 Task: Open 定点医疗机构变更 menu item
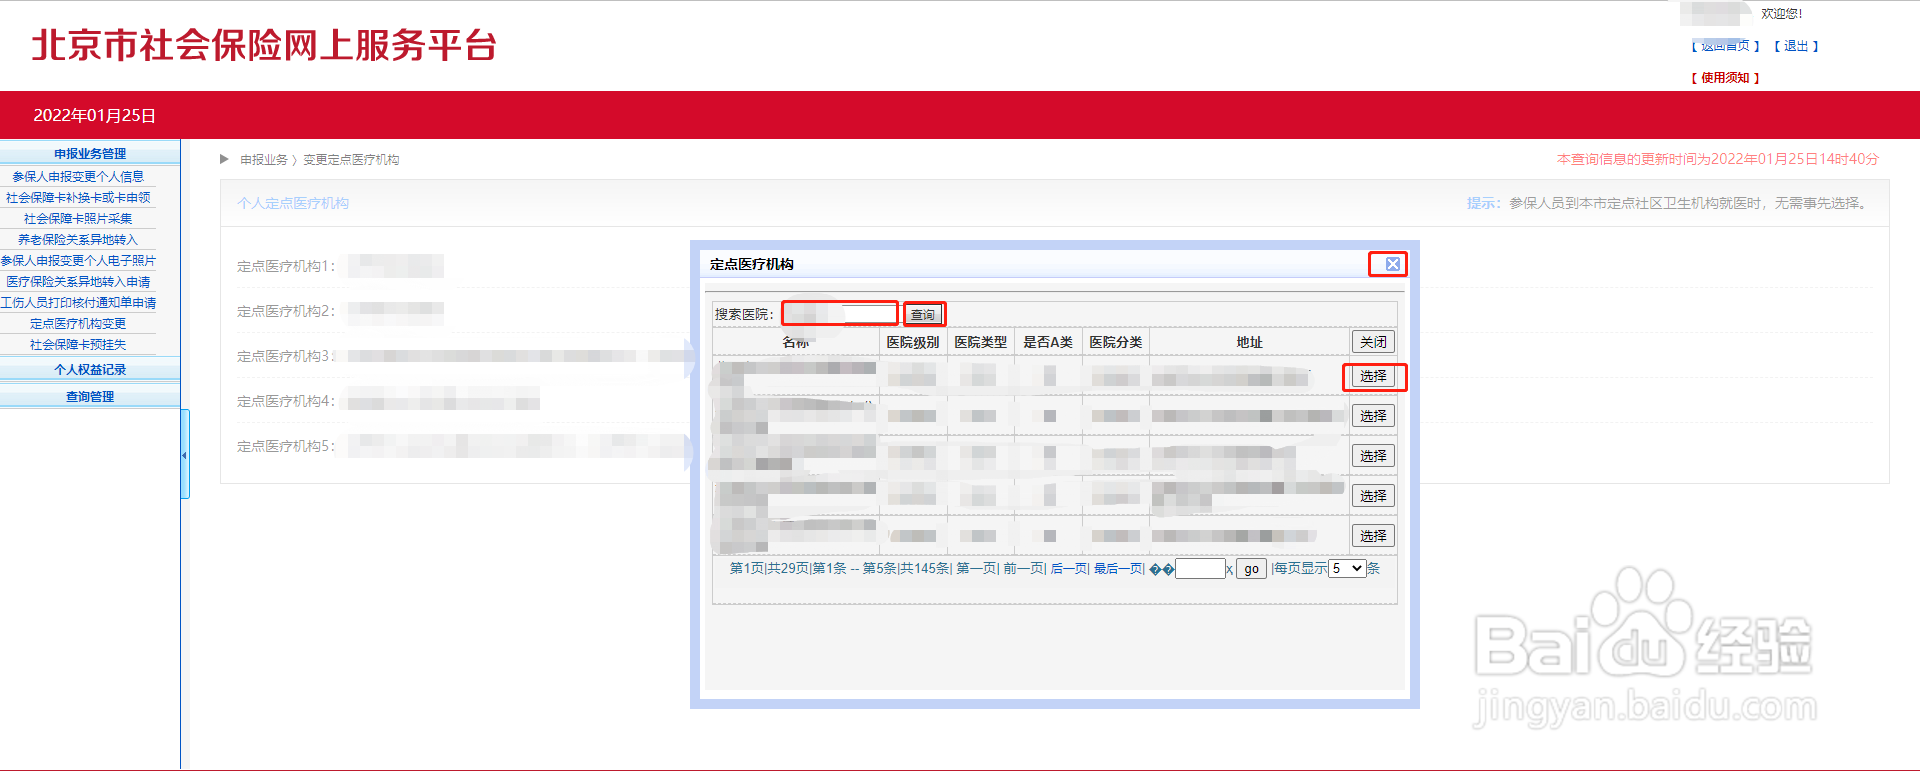tap(78, 323)
